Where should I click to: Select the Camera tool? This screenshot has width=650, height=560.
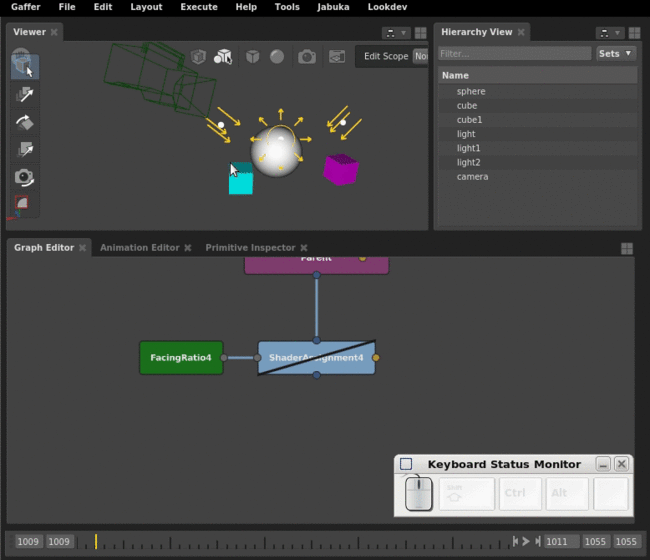point(24,177)
